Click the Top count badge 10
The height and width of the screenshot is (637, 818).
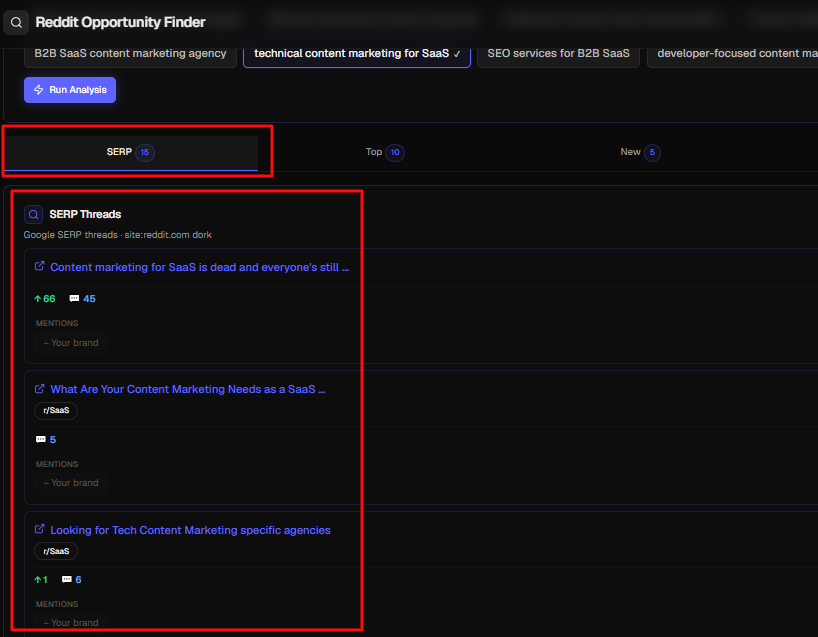click(x=395, y=152)
